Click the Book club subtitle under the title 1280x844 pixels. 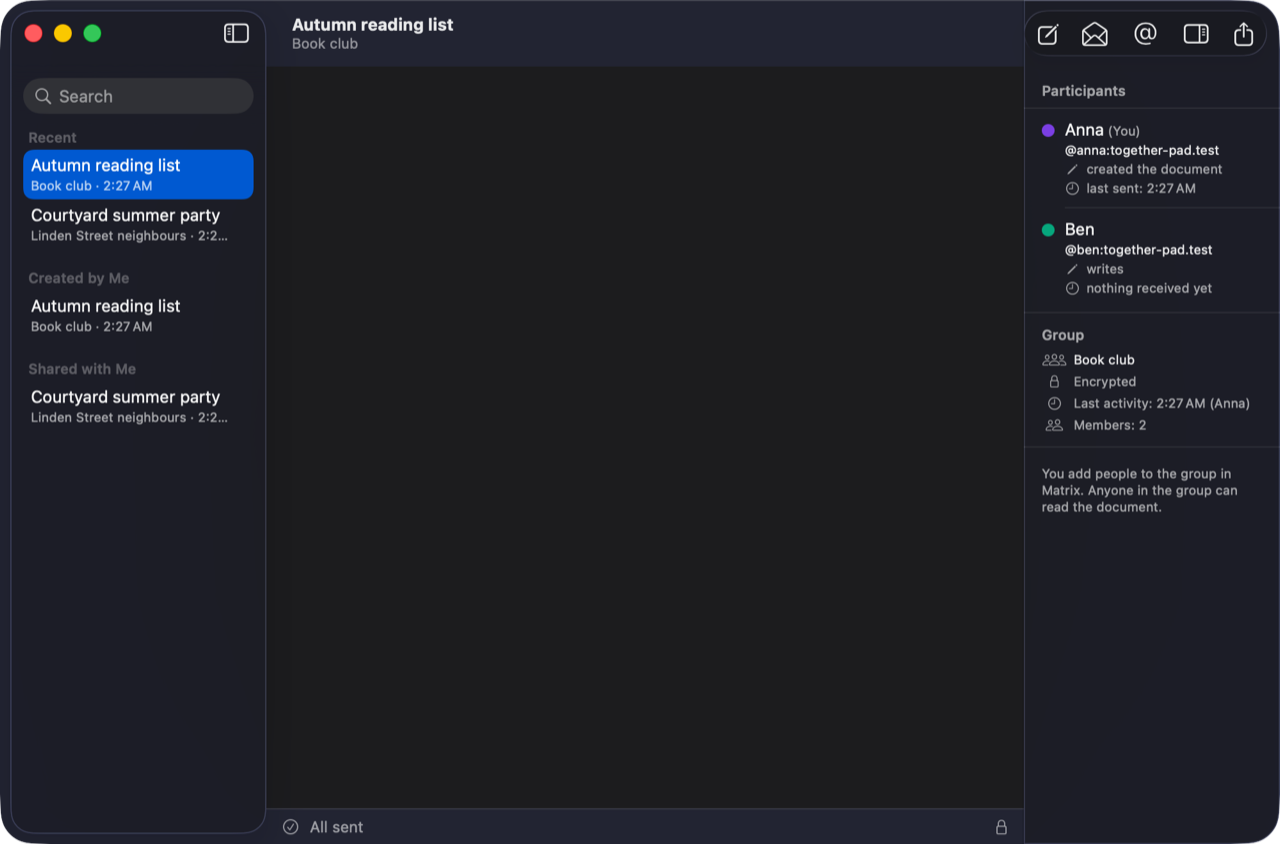click(x=325, y=44)
